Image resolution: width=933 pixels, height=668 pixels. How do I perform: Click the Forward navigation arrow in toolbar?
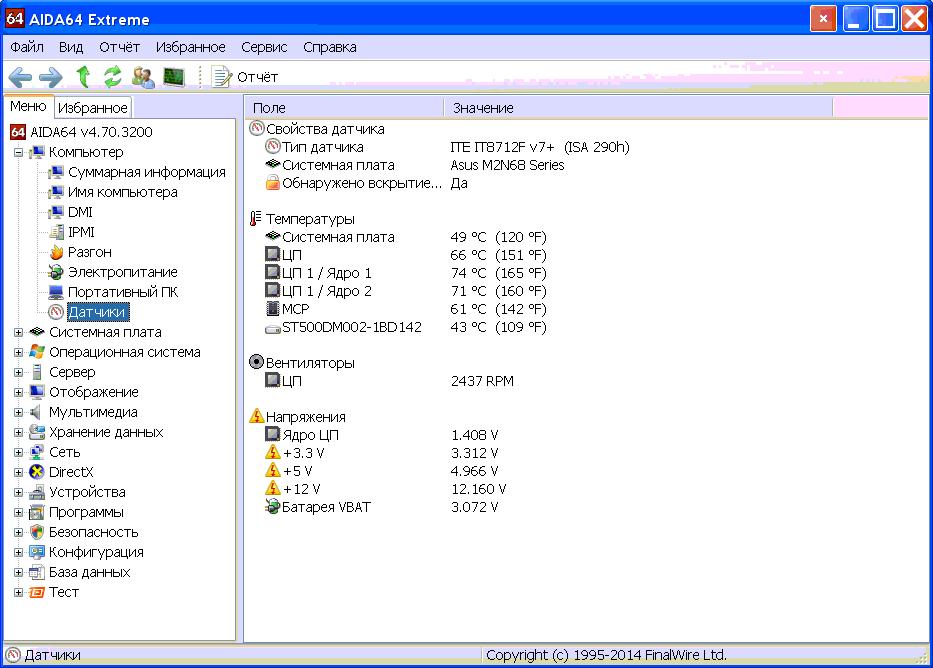(x=51, y=77)
